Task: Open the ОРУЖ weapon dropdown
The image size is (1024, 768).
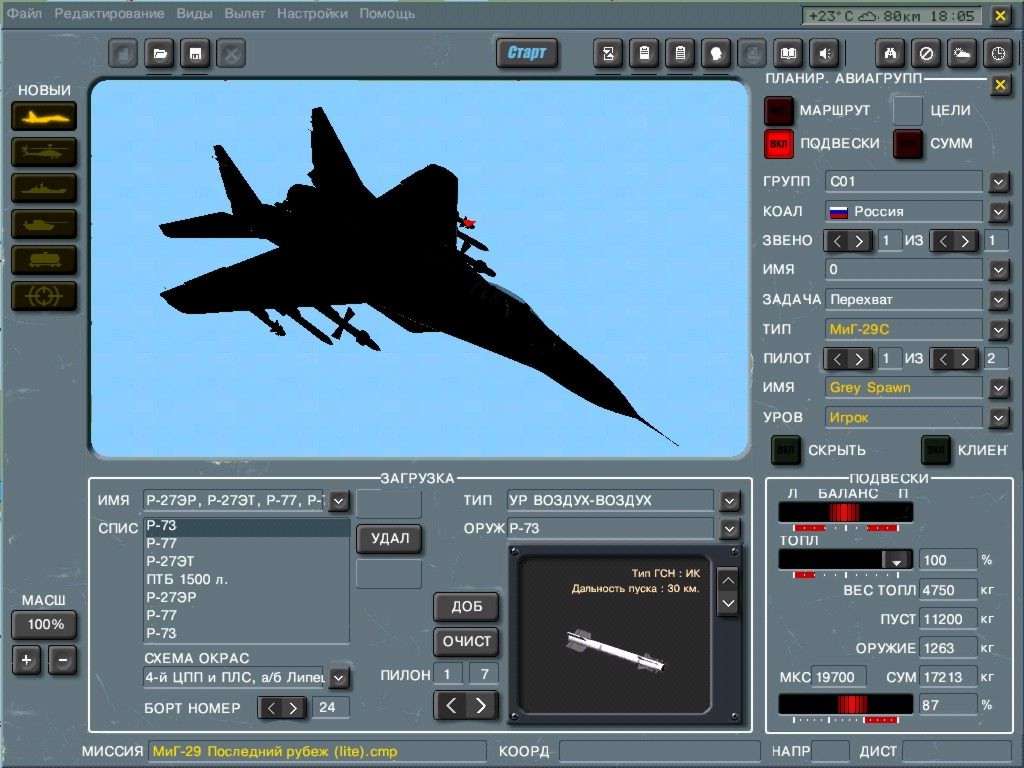Action: (729, 529)
